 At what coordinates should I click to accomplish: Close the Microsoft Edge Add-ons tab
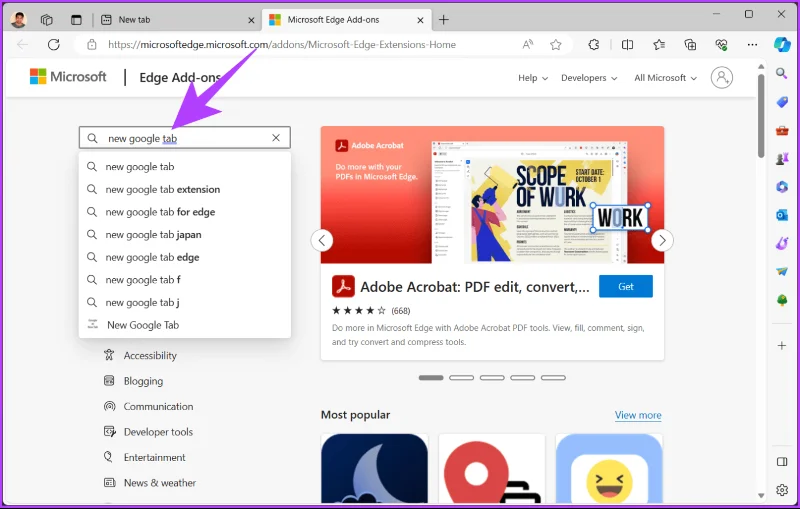click(420, 20)
